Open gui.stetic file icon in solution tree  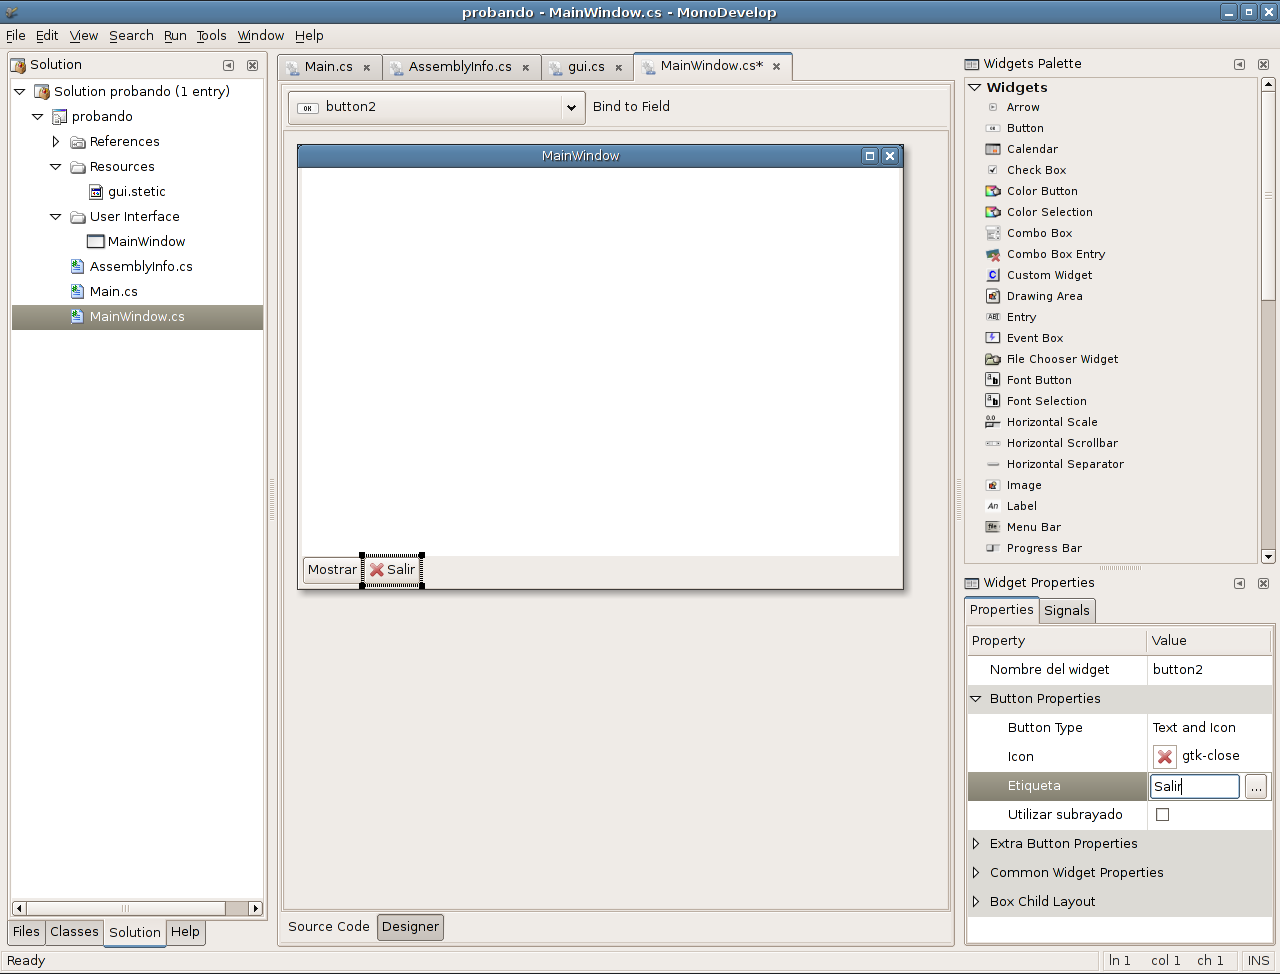96,192
